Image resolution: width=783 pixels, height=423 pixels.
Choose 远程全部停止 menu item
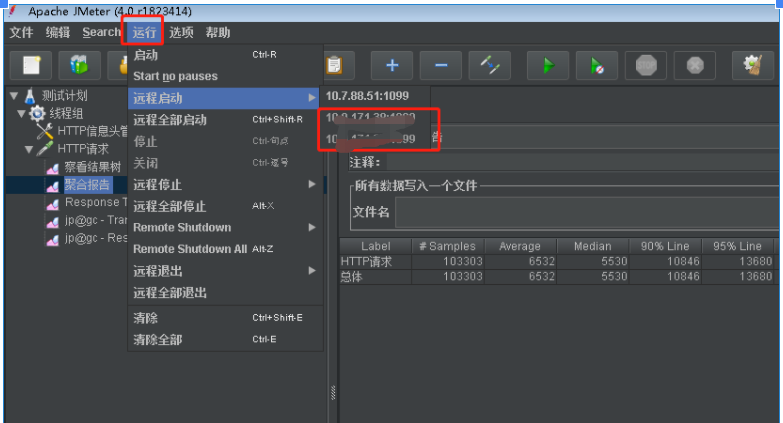pyautogui.click(x=226, y=206)
